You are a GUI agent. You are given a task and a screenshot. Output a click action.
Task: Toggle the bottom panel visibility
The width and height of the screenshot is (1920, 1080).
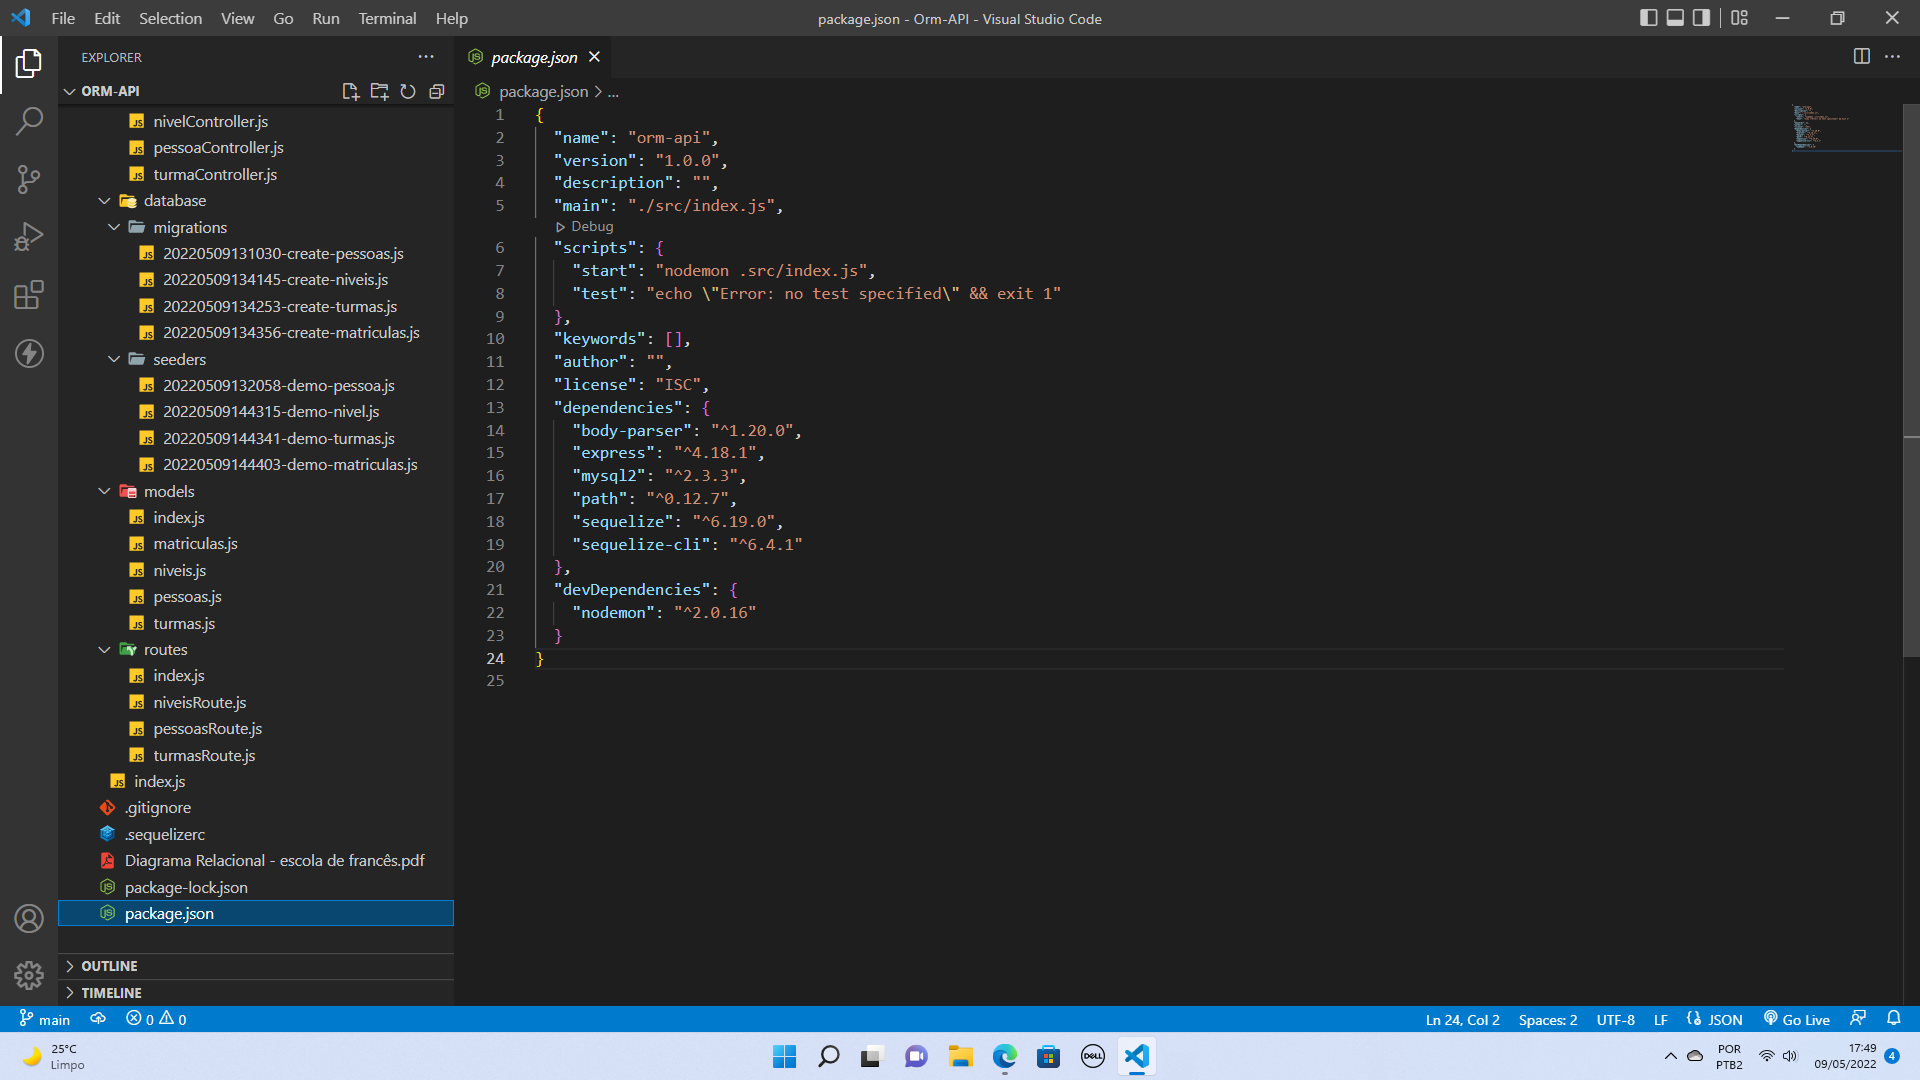point(1673,17)
